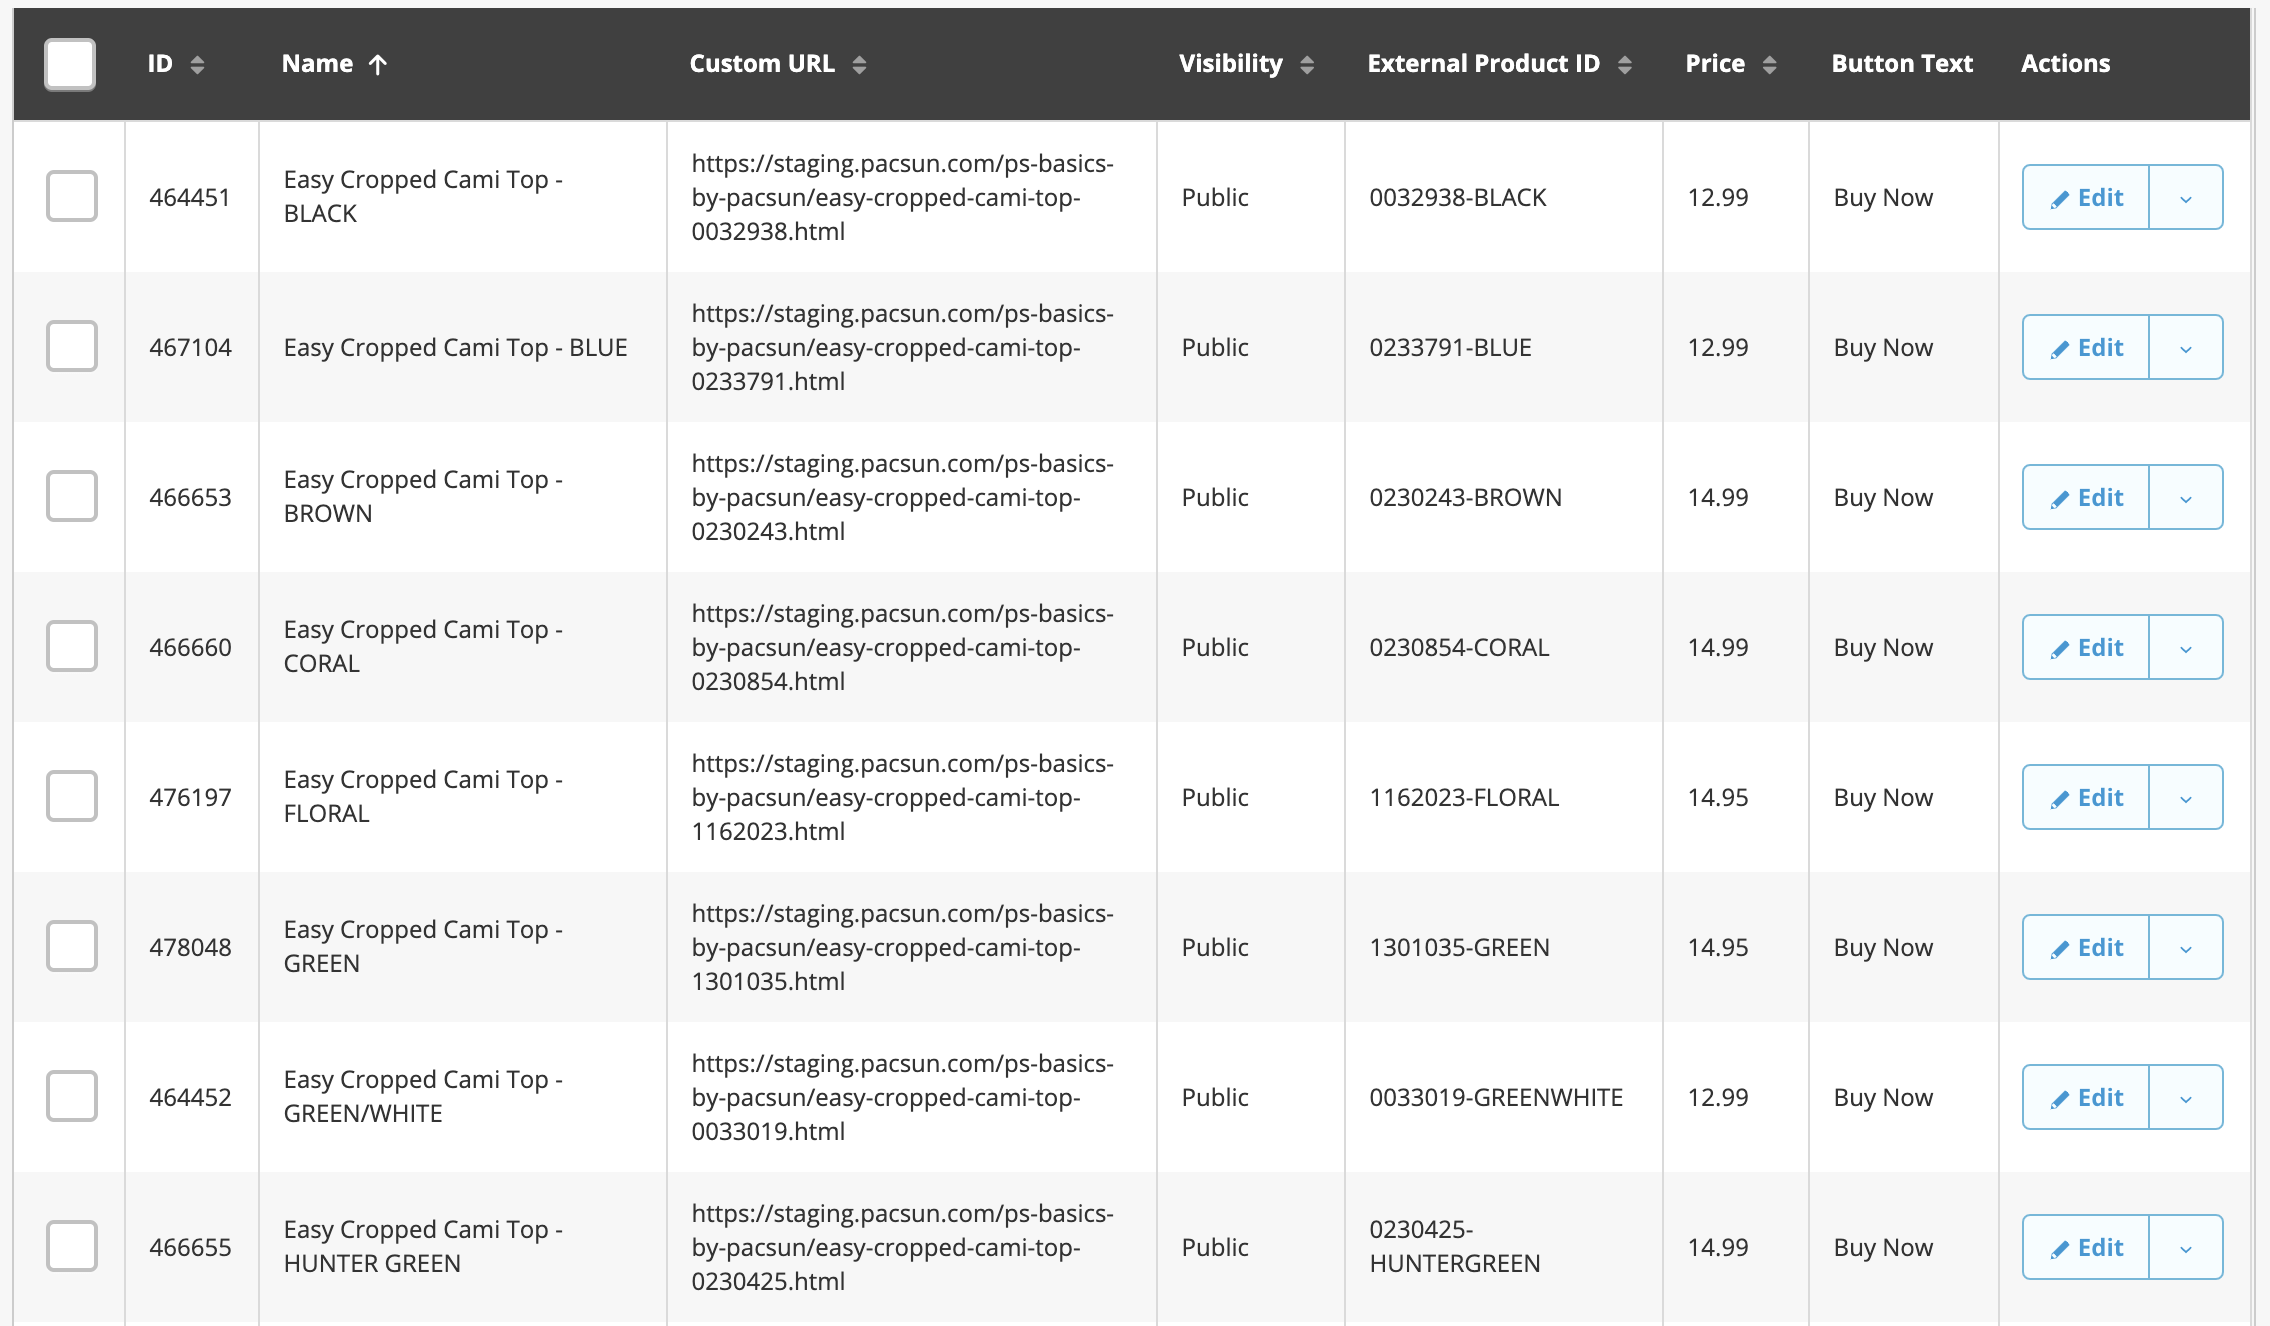Image resolution: width=2270 pixels, height=1326 pixels.
Task: Click external ID 1162023-FLORAL
Action: [x=1464, y=797]
